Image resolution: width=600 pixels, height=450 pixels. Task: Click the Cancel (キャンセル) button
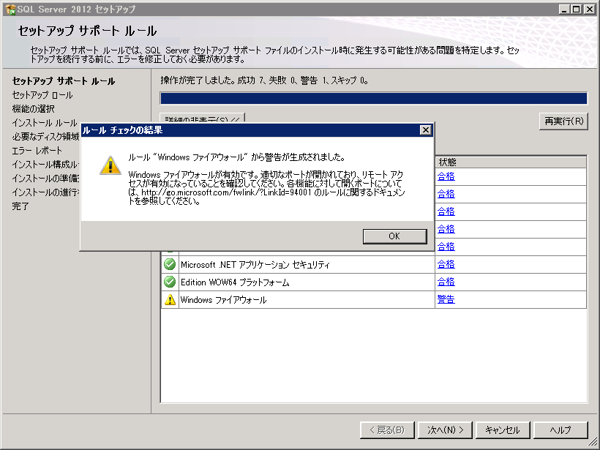click(x=503, y=430)
